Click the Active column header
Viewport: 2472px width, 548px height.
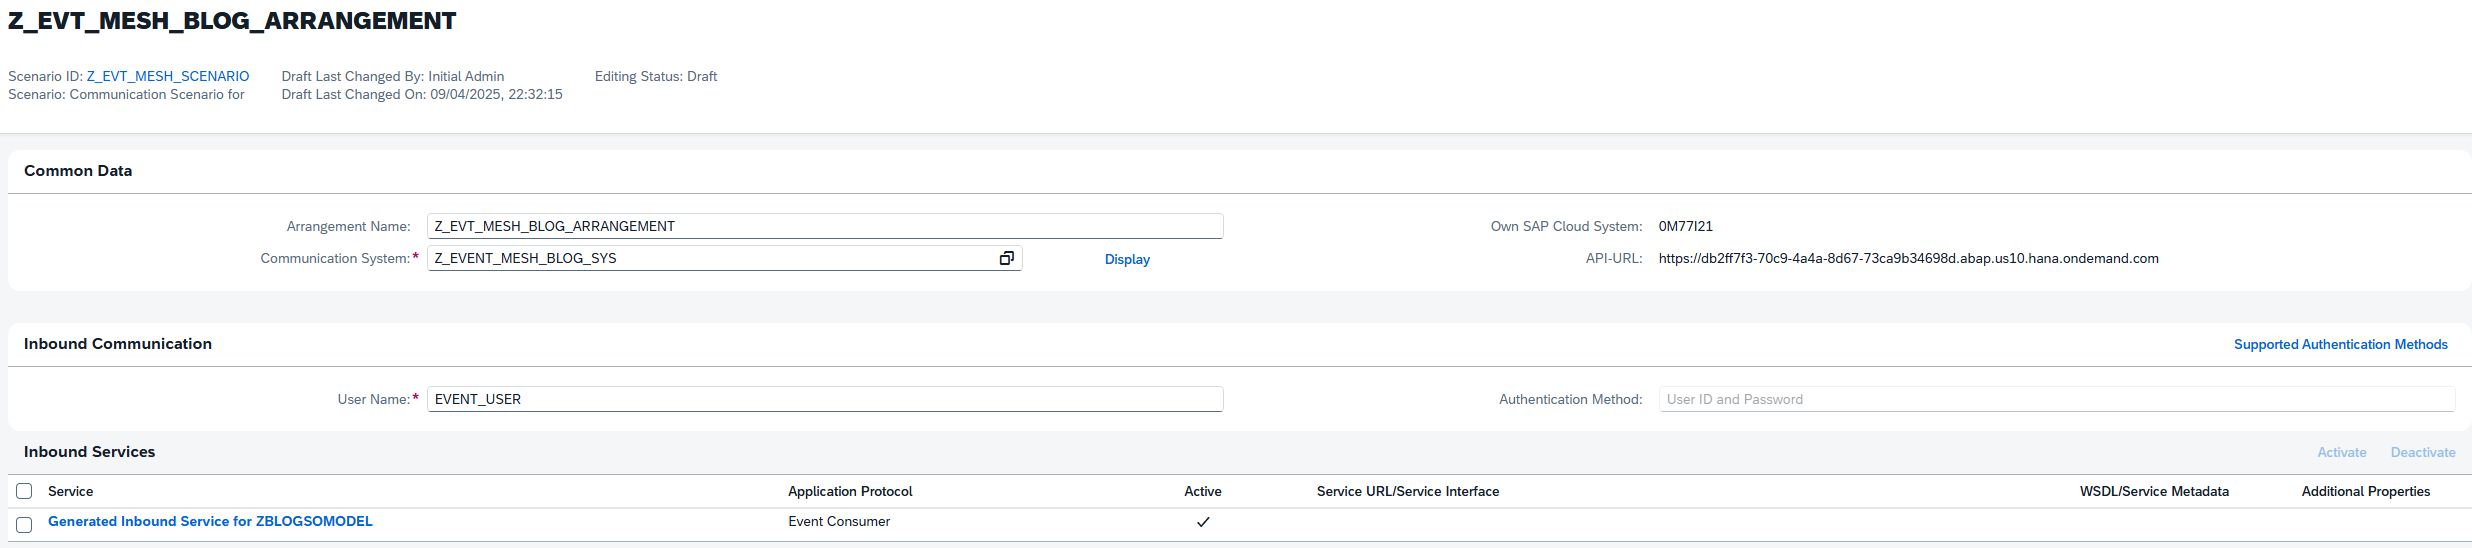[1202, 491]
